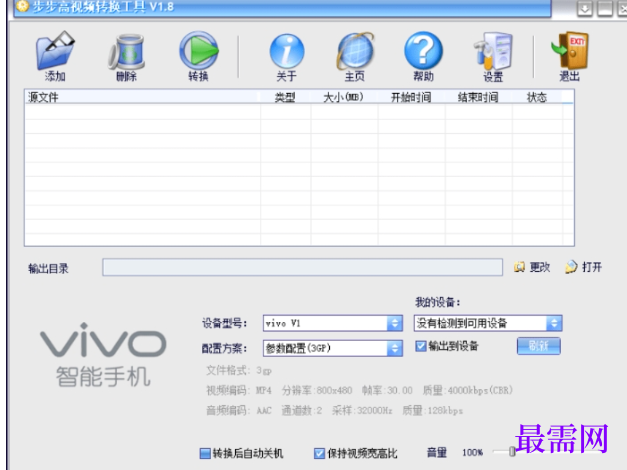Click the 质量:4000kbps(CBR) text

[x=467, y=390]
